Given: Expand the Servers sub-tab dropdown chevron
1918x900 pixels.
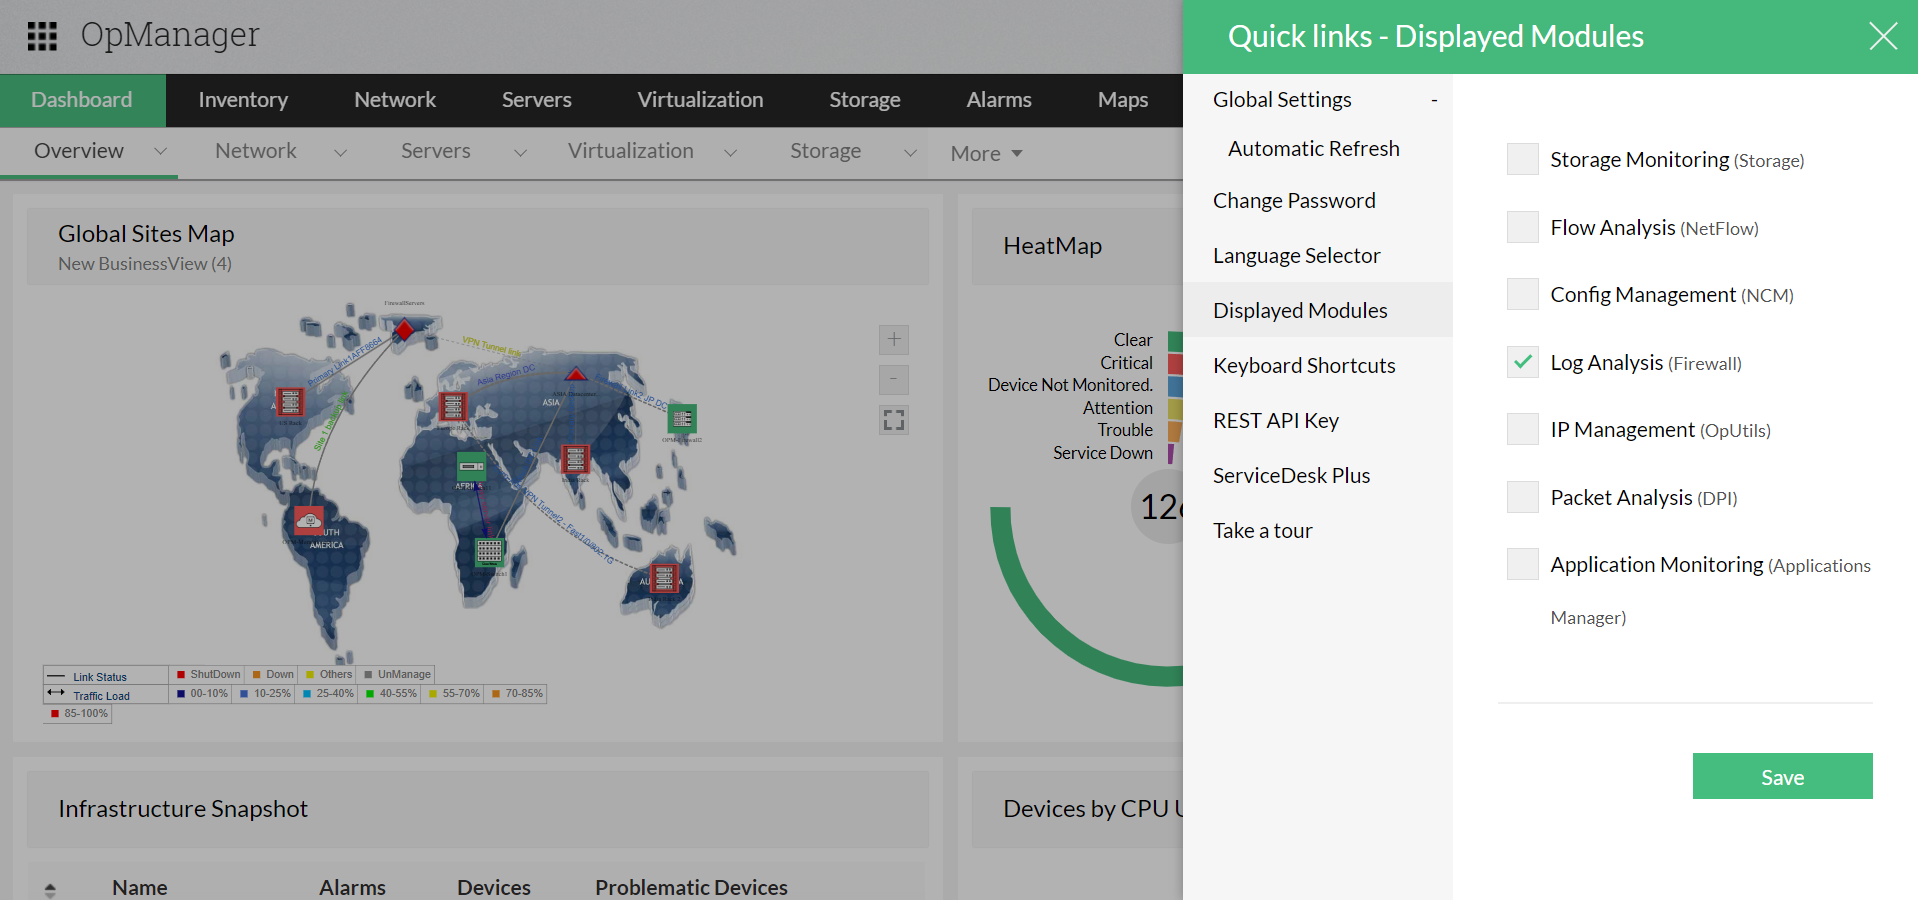Looking at the screenshot, I should point(520,153).
